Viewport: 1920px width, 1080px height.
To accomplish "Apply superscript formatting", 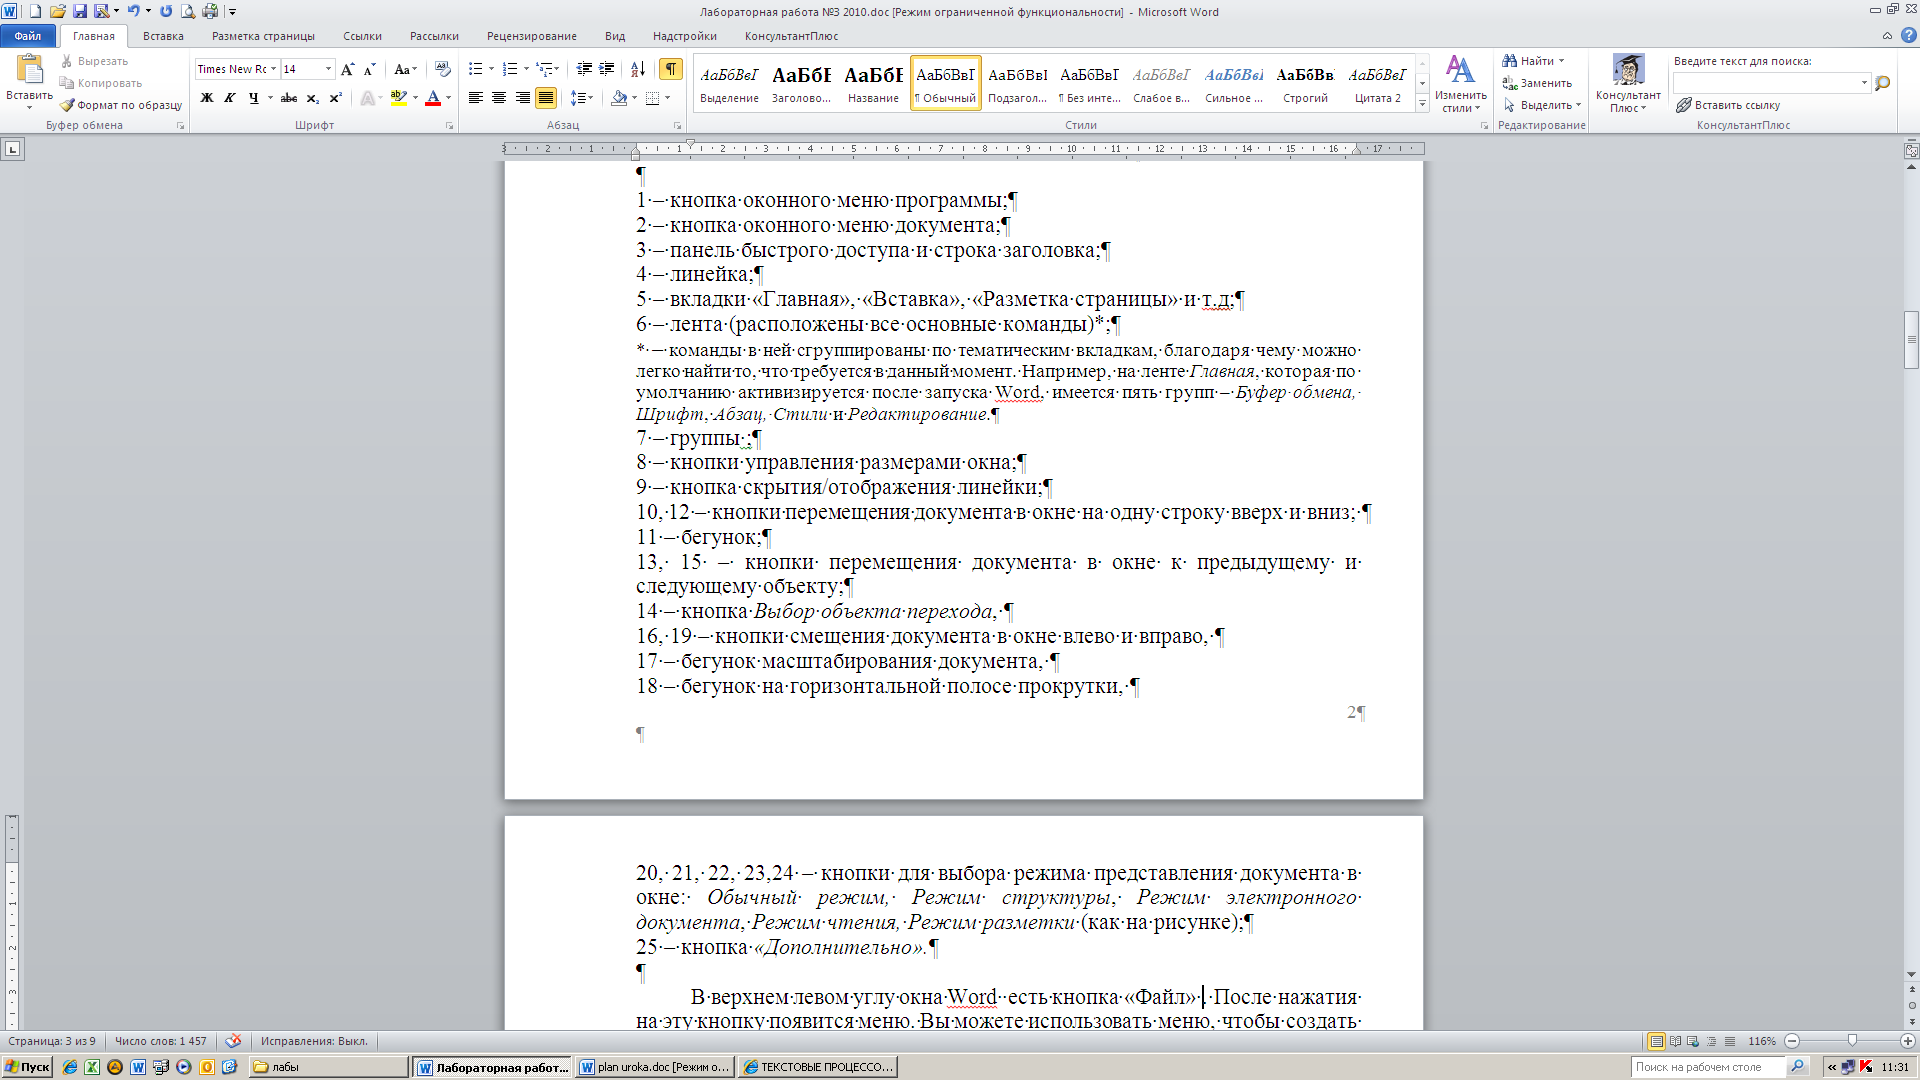I will tap(335, 98).
